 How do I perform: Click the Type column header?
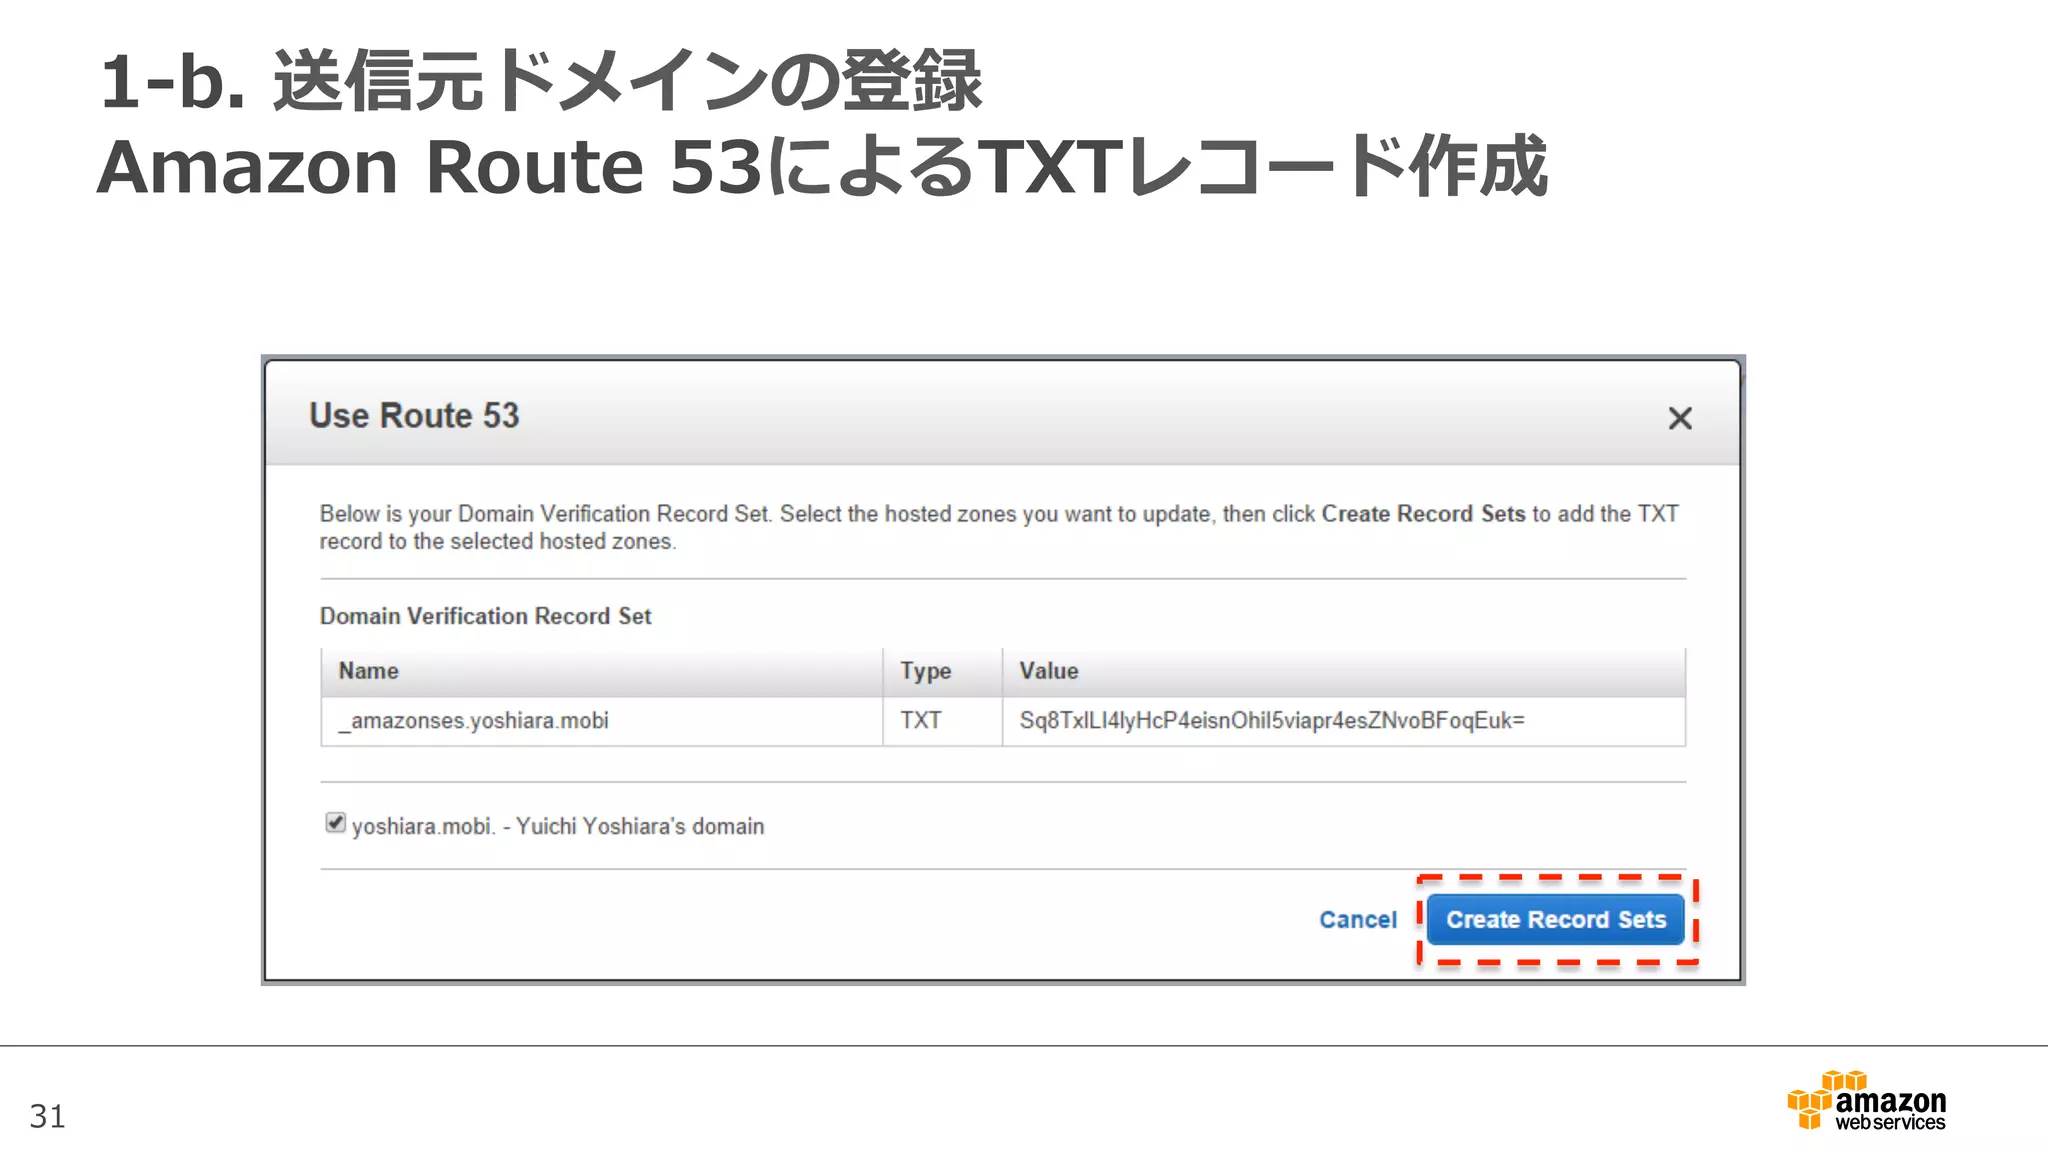coord(942,672)
